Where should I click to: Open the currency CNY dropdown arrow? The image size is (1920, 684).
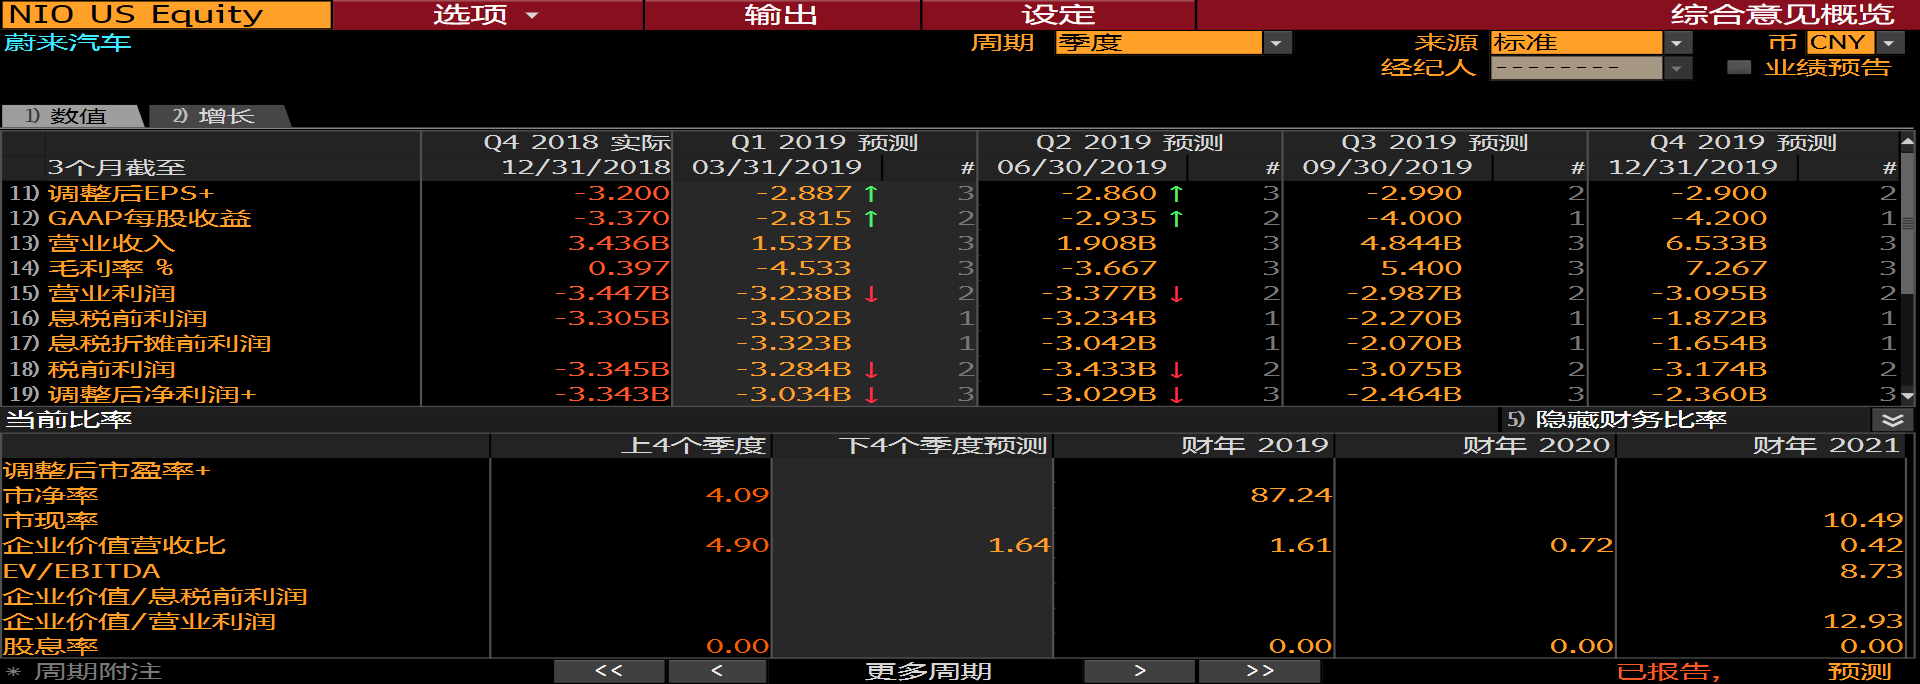[x=1889, y=43]
